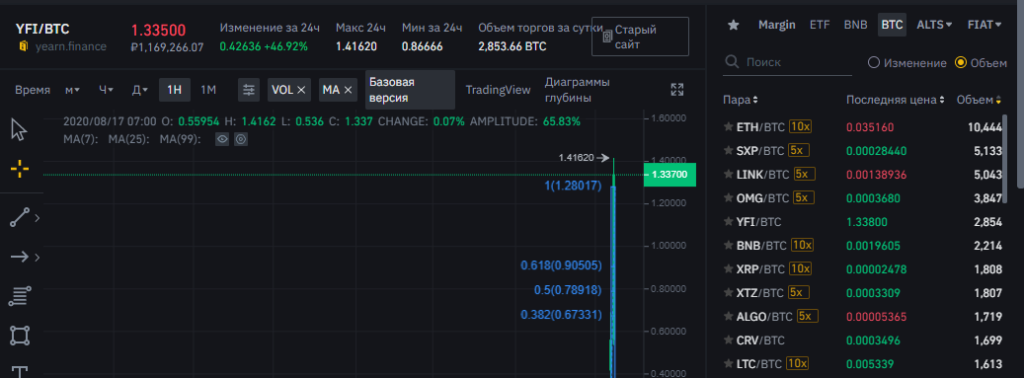Switch to BNB market tab
Viewport: 1024px width, 378px height.
tap(856, 25)
